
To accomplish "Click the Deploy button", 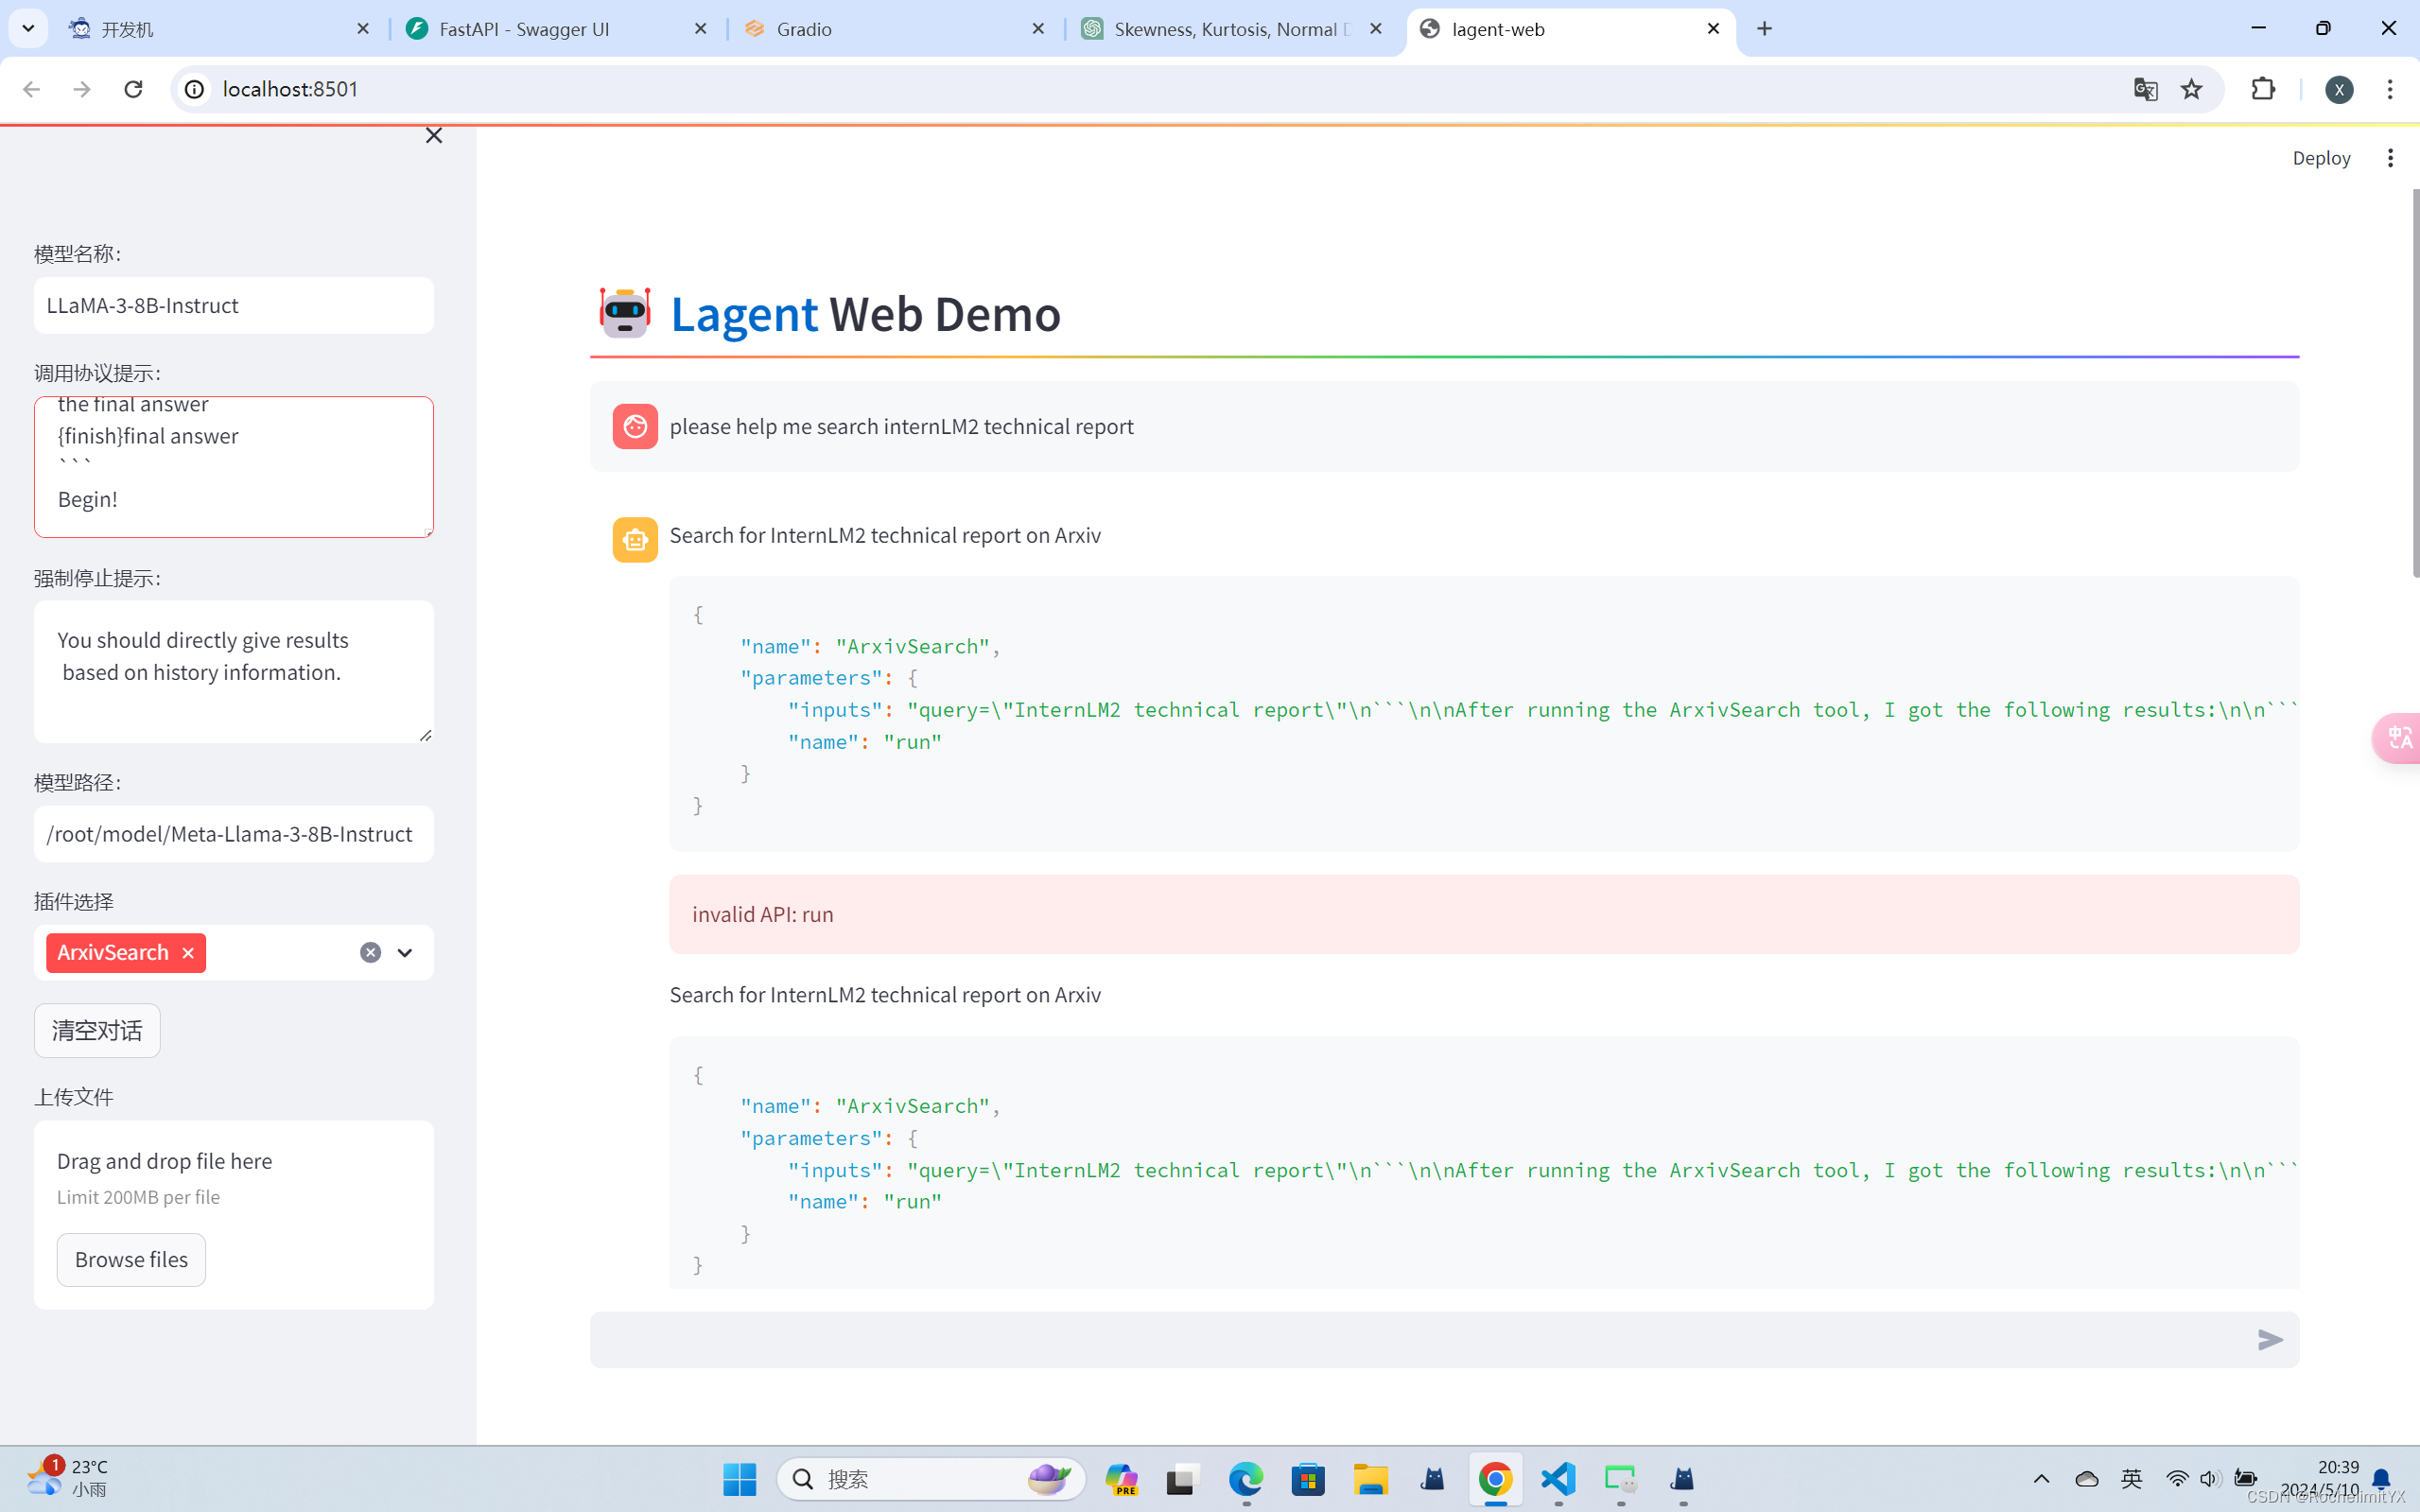I will [x=2321, y=158].
